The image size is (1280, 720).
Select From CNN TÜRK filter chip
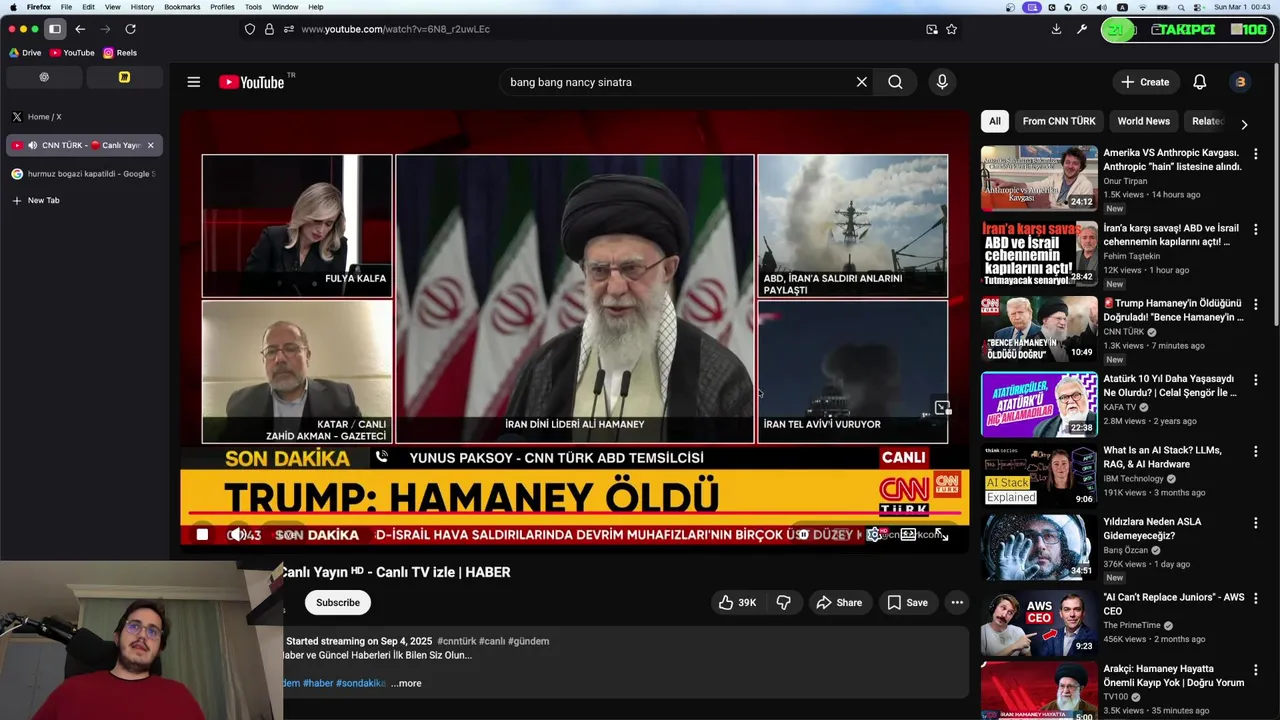pos(1059,121)
